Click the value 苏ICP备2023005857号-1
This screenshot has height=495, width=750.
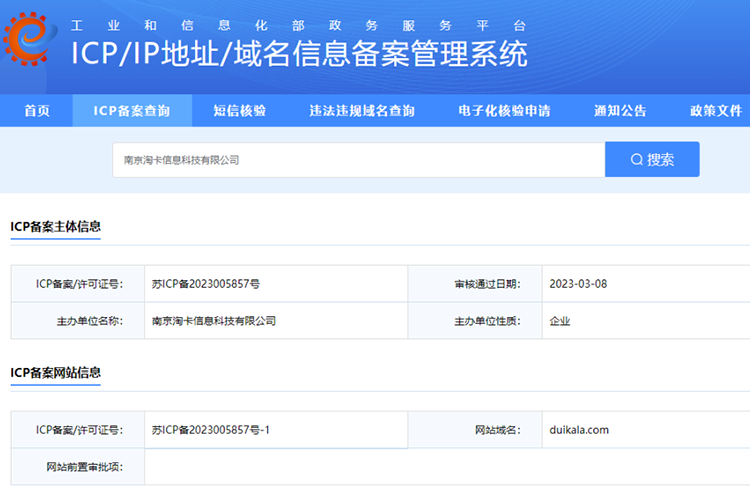click(210, 430)
